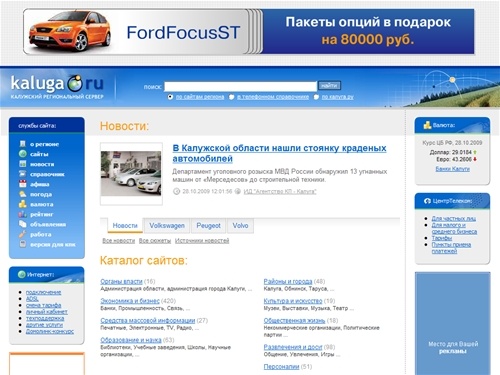500x375 pixels.
Task: Open the 'Тарифы' link
Action: click(442, 238)
